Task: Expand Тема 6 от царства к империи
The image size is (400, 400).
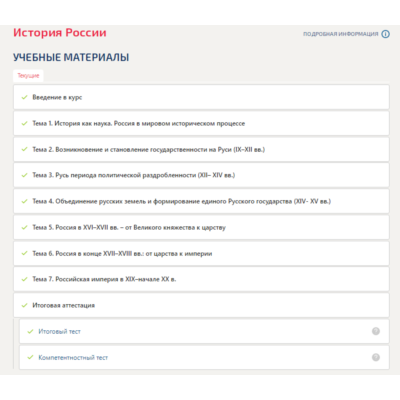Action: click(201, 253)
